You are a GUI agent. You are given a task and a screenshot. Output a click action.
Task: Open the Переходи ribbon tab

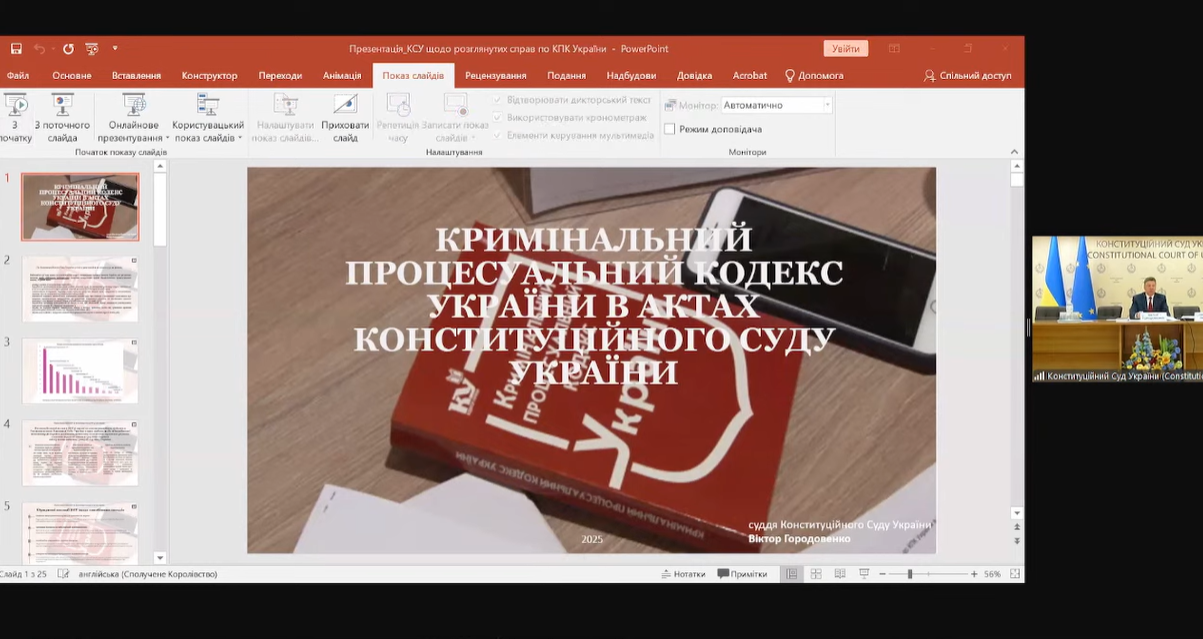pyautogui.click(x=280, y=76)
